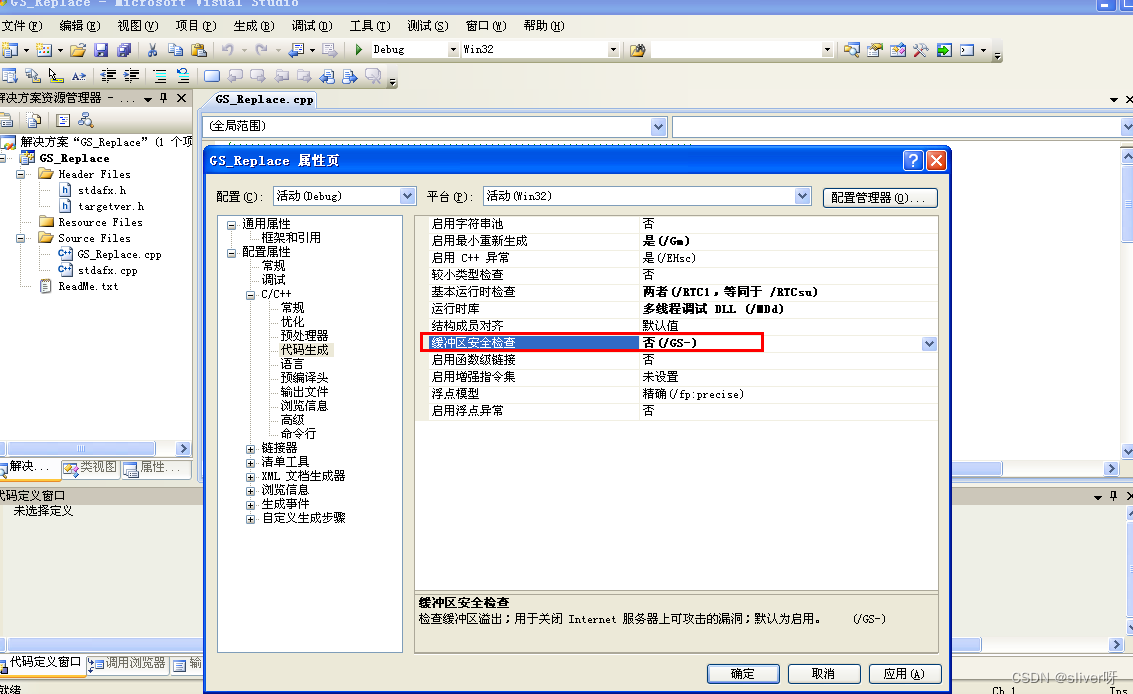The width and height of the screenshot is (1133, 694).
Task: Click the Paste toolbar icon
Action: click(199, 48)
